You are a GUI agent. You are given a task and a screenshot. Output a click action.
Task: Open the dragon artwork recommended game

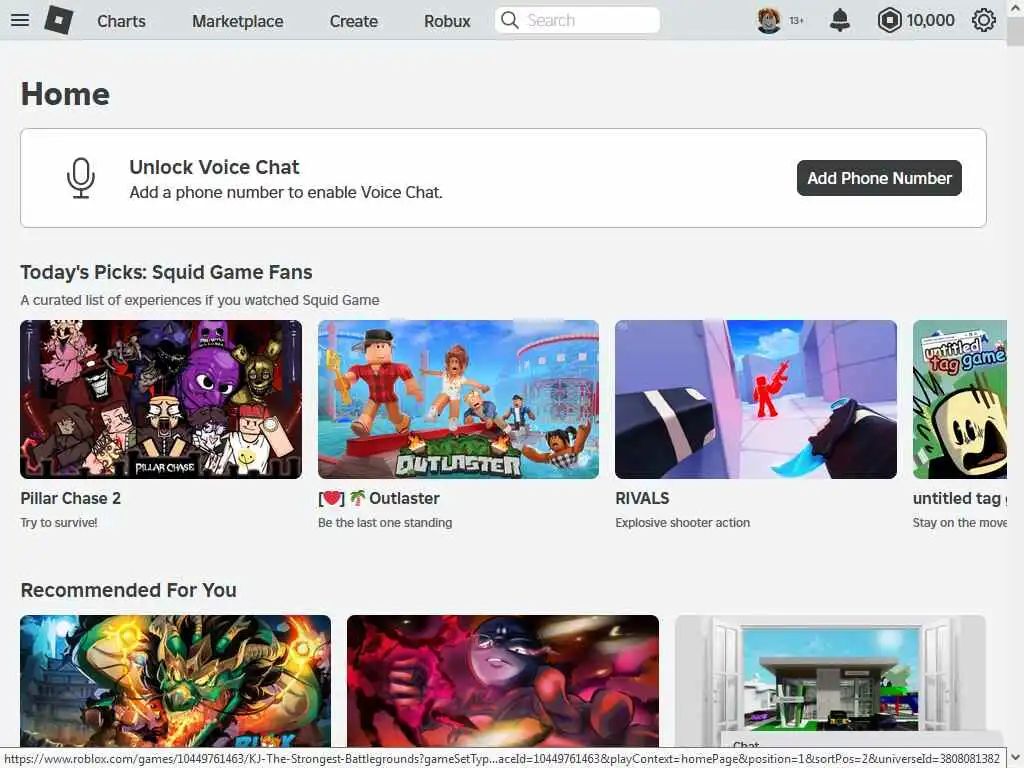176,680
